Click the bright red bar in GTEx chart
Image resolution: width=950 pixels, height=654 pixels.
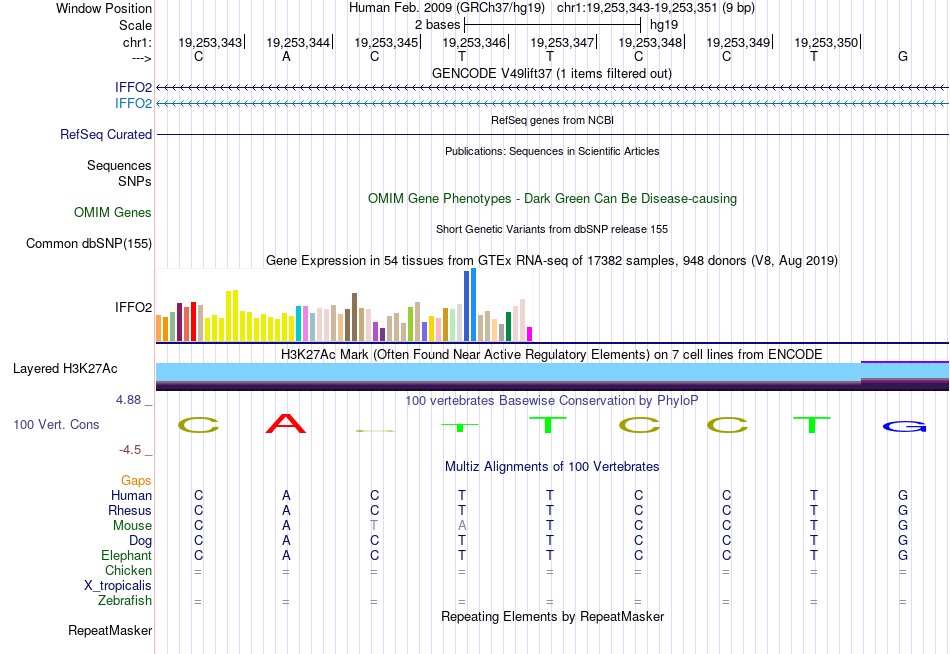tap(193, 322)
